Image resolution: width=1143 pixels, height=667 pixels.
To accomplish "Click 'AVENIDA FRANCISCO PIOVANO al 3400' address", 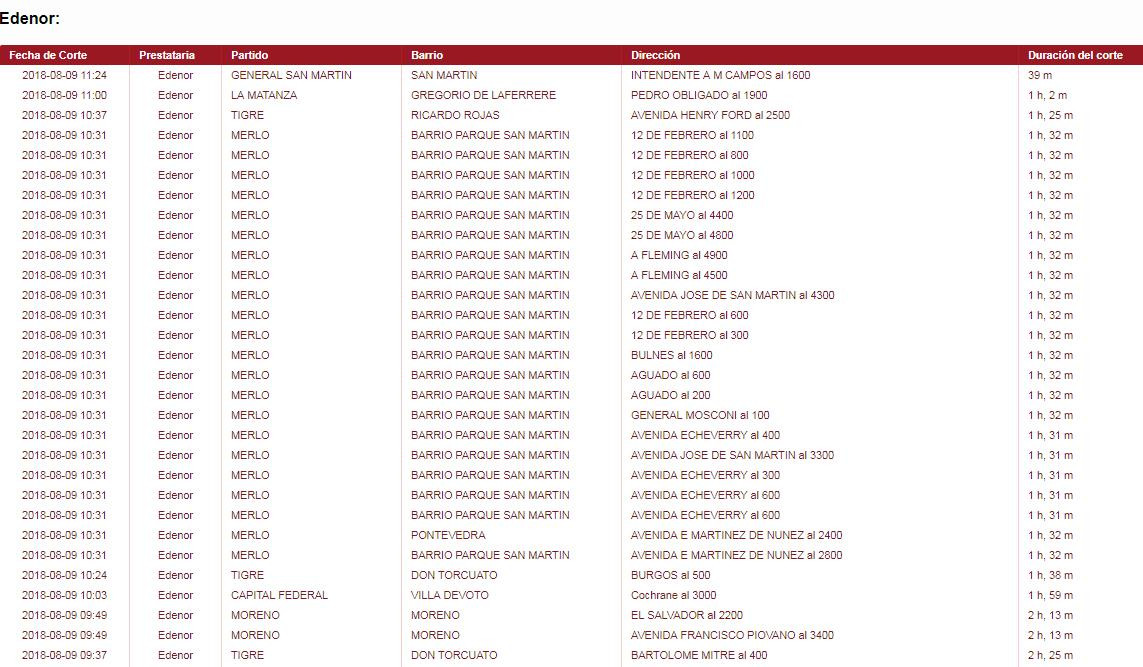I will 732,635.
